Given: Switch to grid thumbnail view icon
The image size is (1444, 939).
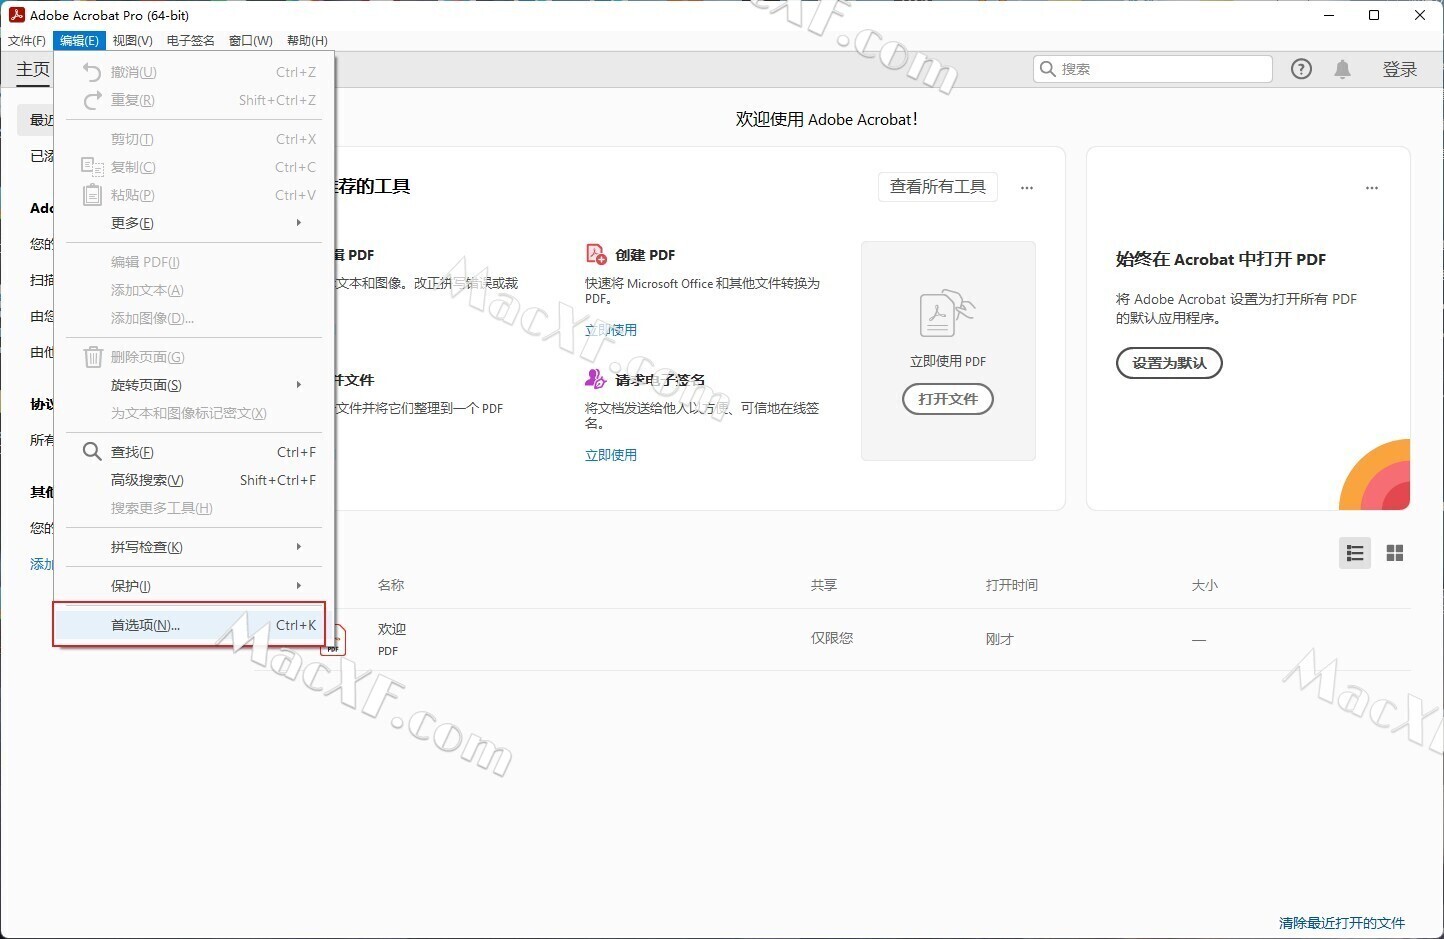Looking at the screenshot, I should (x=1395, y=553).
